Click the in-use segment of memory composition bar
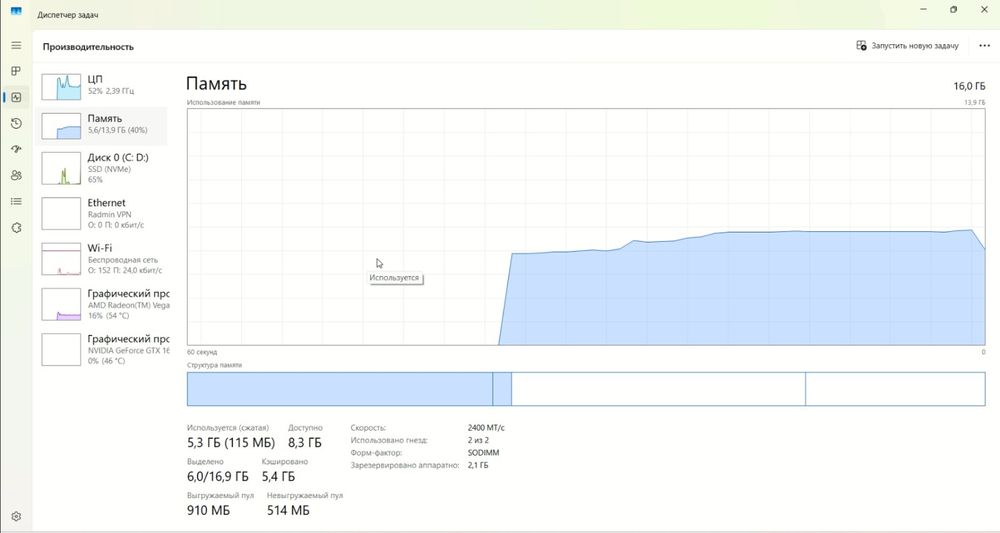The height and width of the screenshot is (533, 1000). click(339, 389)
